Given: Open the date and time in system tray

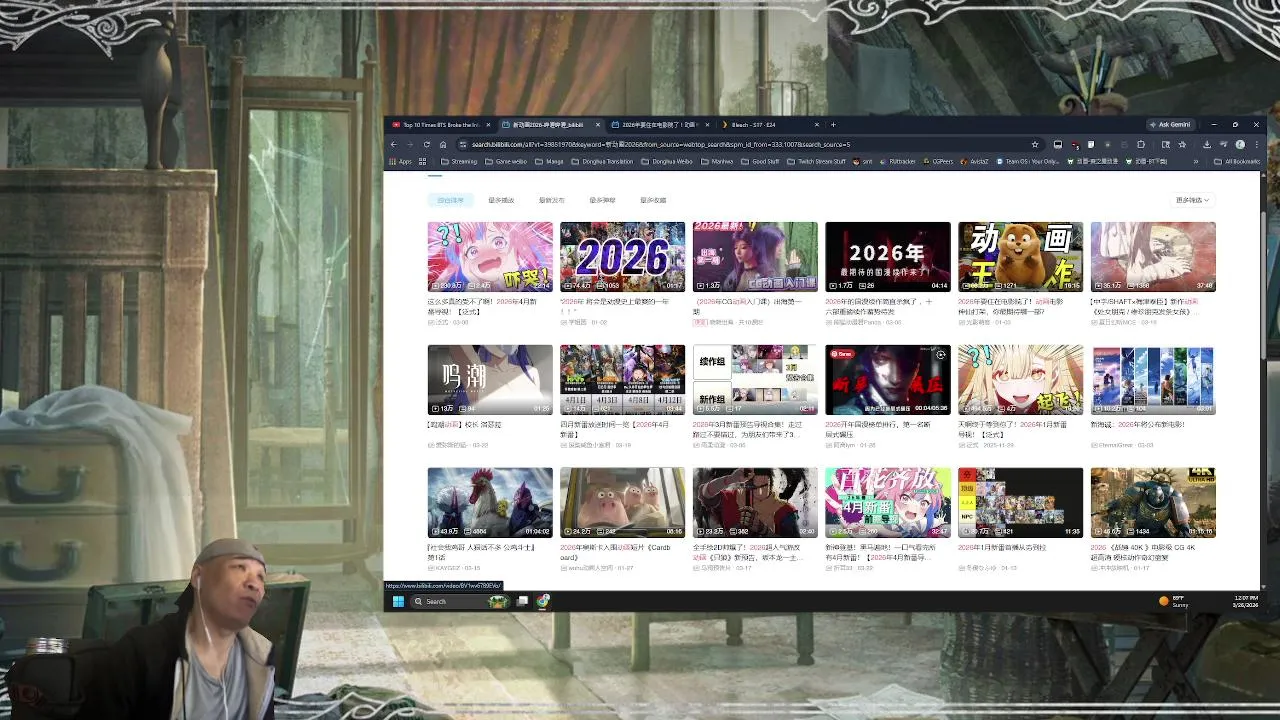Looking at the screenshot, I should point(1247,601).
